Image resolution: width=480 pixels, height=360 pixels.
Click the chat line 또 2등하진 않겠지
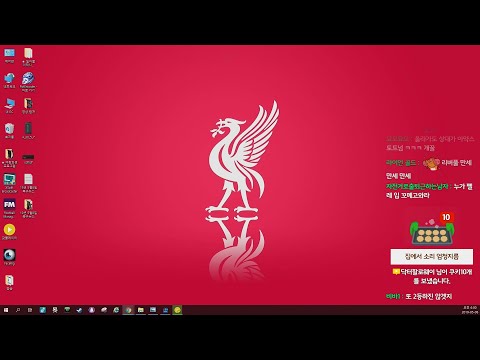pyautogui.click(x=429, y=296)
